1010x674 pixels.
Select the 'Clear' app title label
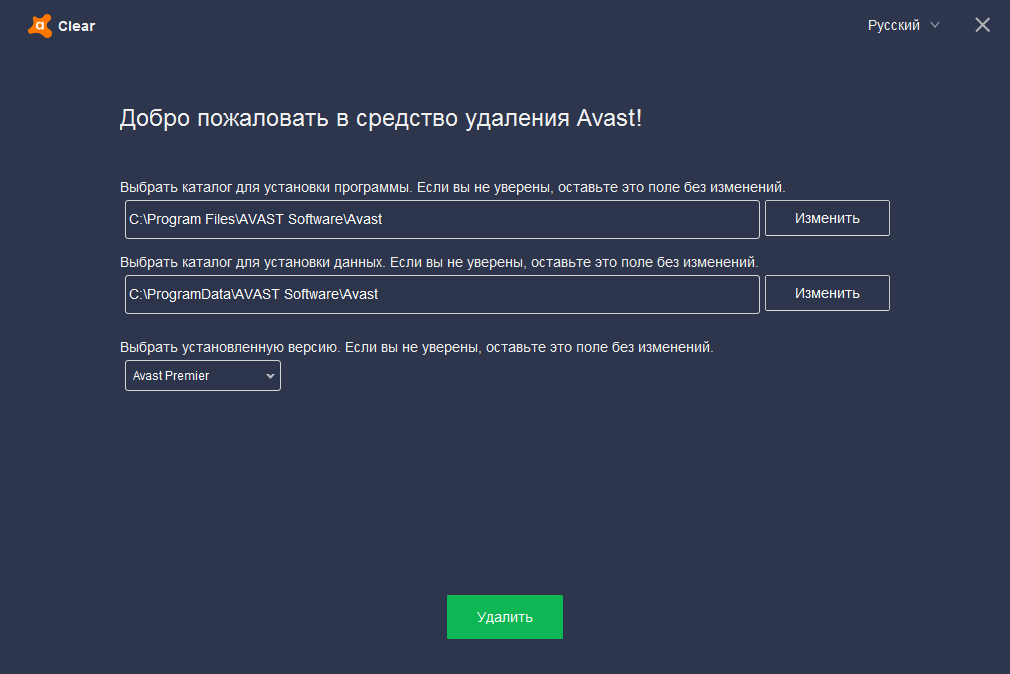(x=78, y=26)
